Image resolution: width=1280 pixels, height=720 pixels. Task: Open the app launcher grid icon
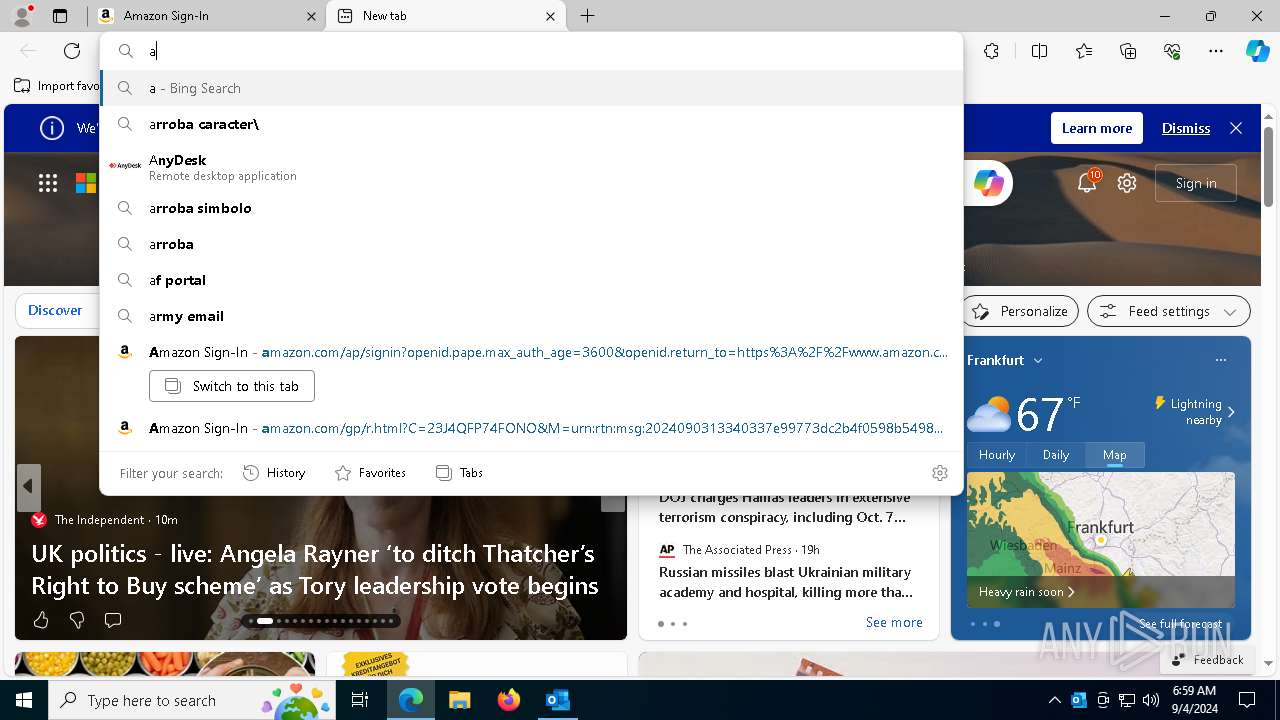[48, 183]
